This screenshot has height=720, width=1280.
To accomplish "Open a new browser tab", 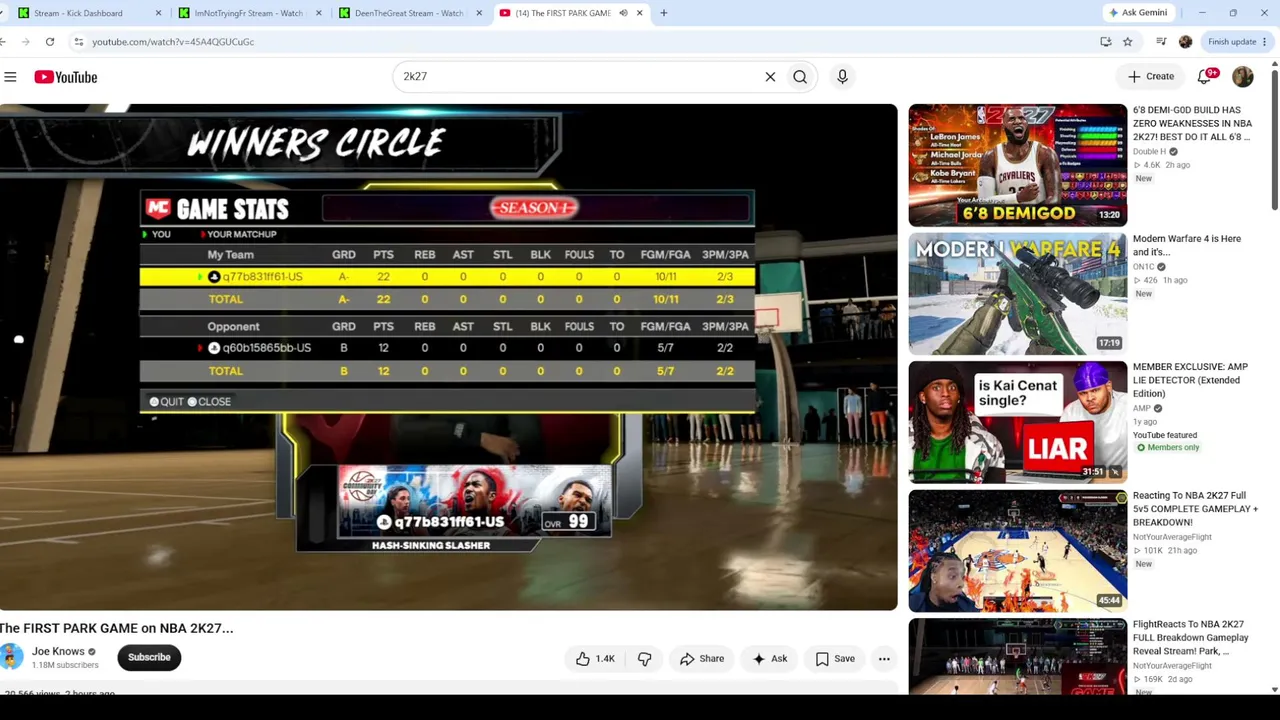I will pyautogui.click(x=663, y=13).
